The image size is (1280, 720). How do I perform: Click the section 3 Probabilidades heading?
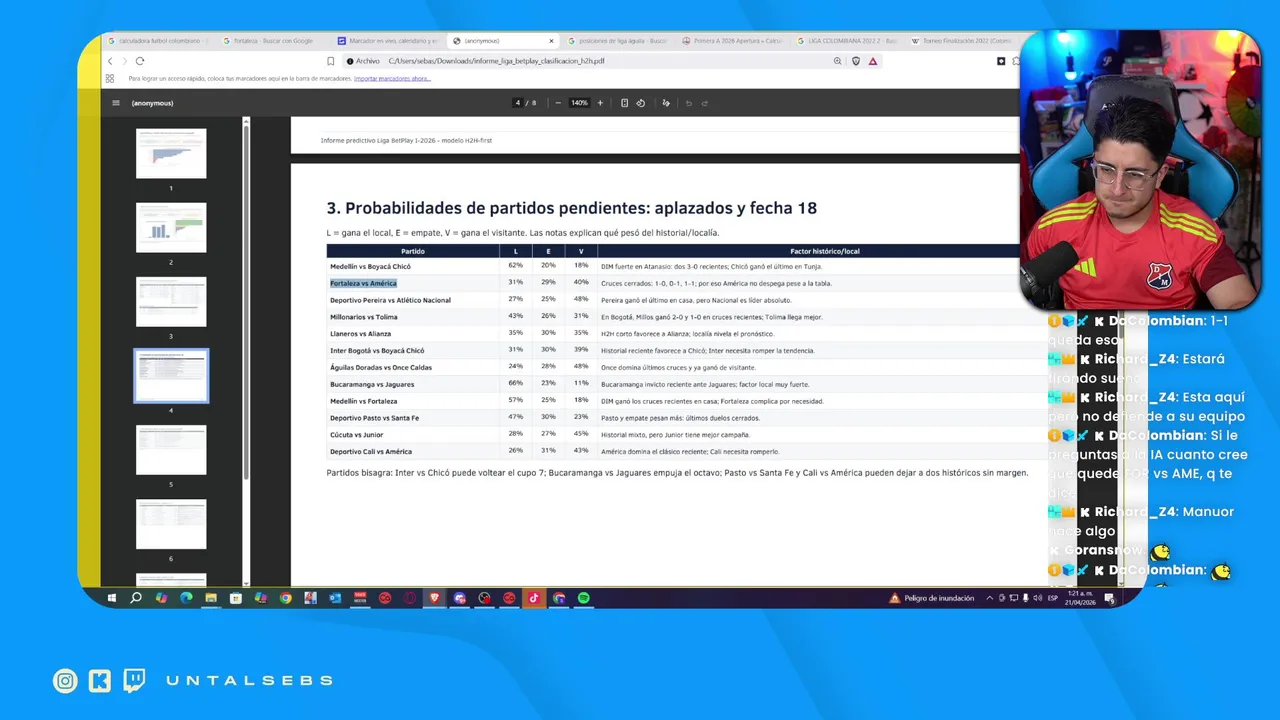(572, 208)
